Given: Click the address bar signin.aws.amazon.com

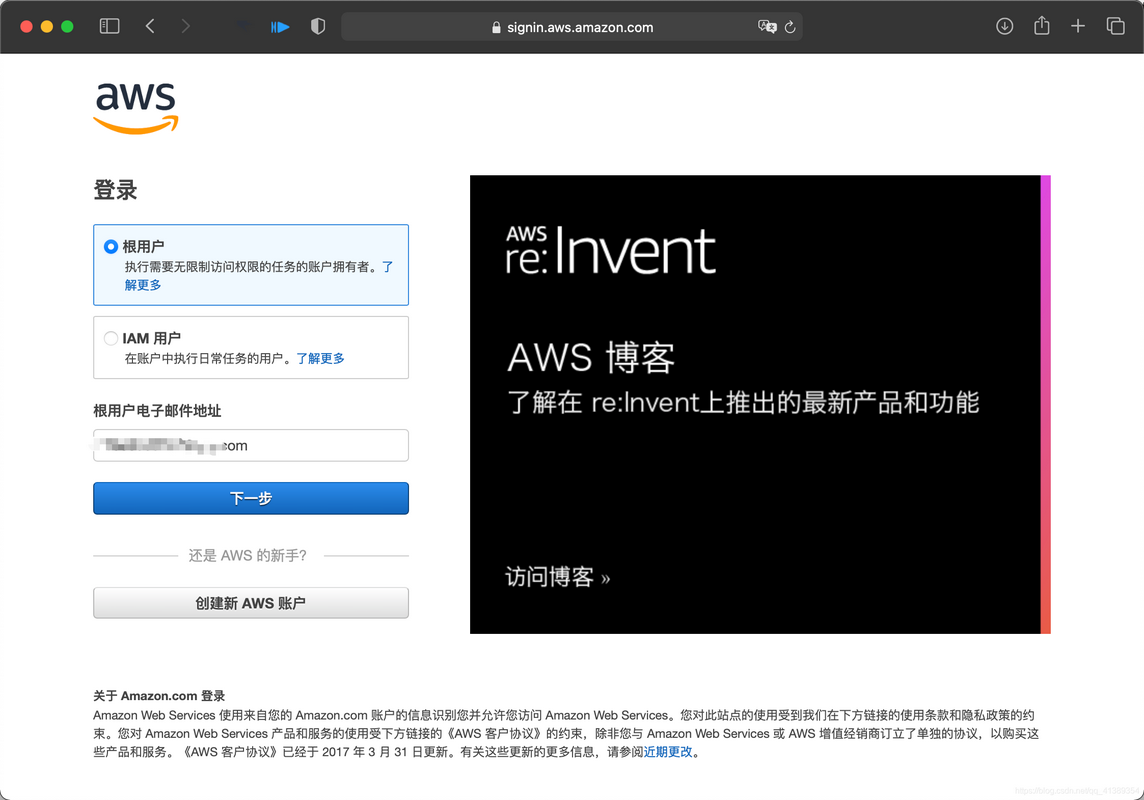Looking at the screenshot, I should (571, 27).
